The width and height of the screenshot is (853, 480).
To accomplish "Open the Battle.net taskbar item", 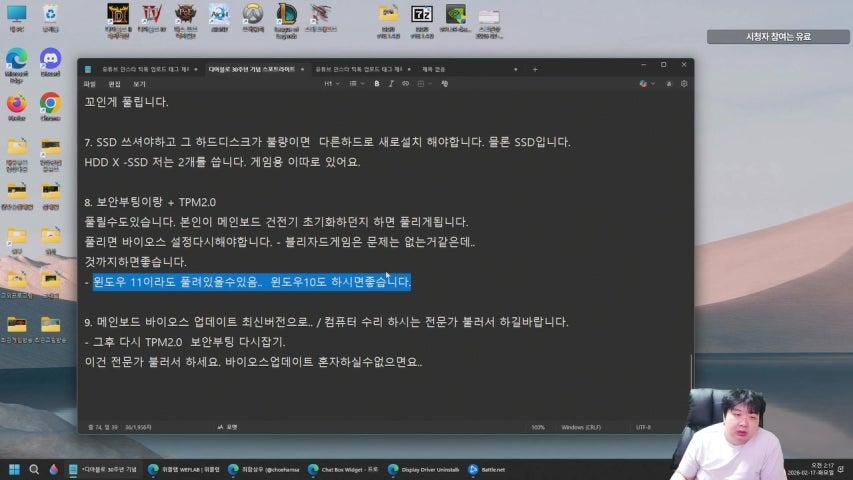I will click(x=487, y=469).
